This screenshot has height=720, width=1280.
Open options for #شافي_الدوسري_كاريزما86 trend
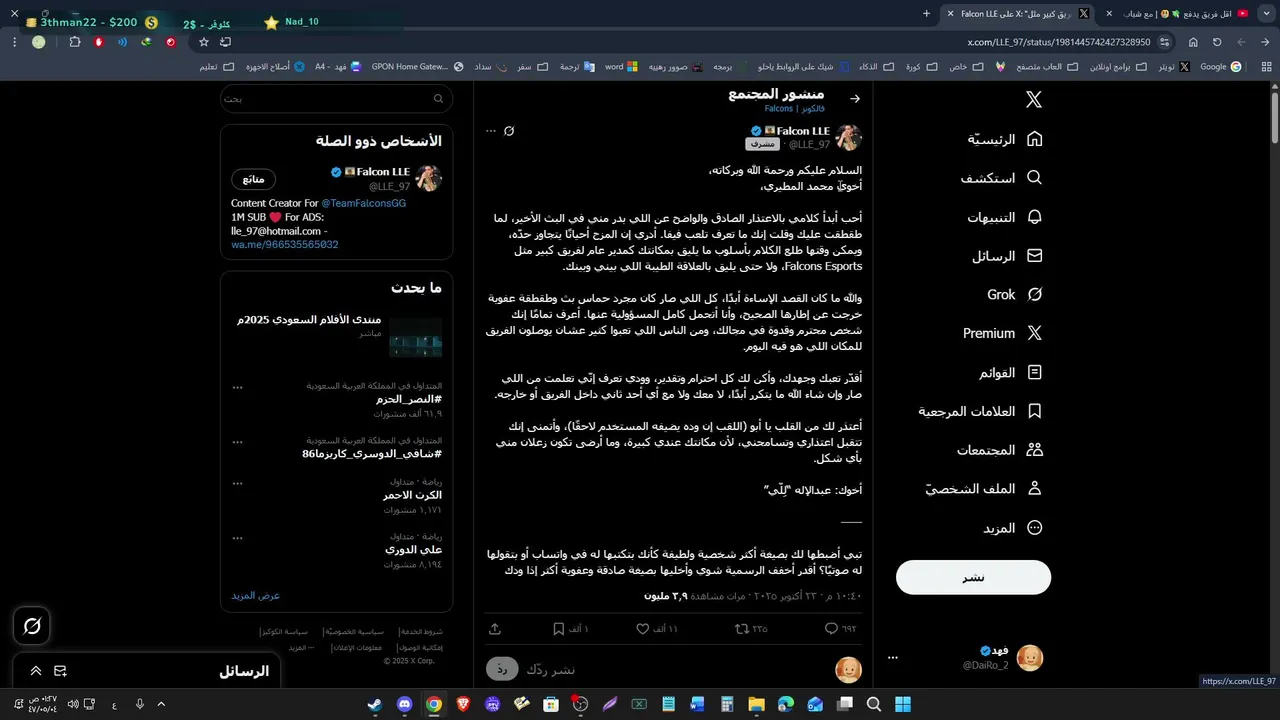point(237,440)
